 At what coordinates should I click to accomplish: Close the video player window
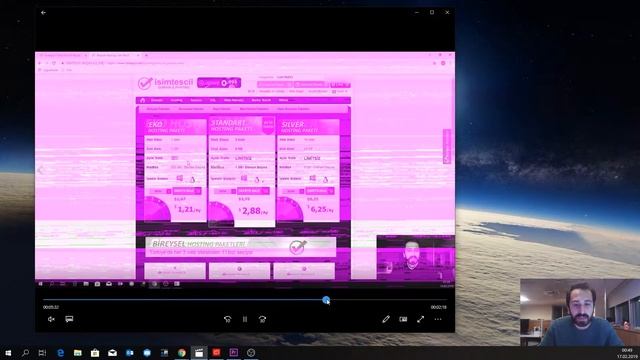coord(447,13)
